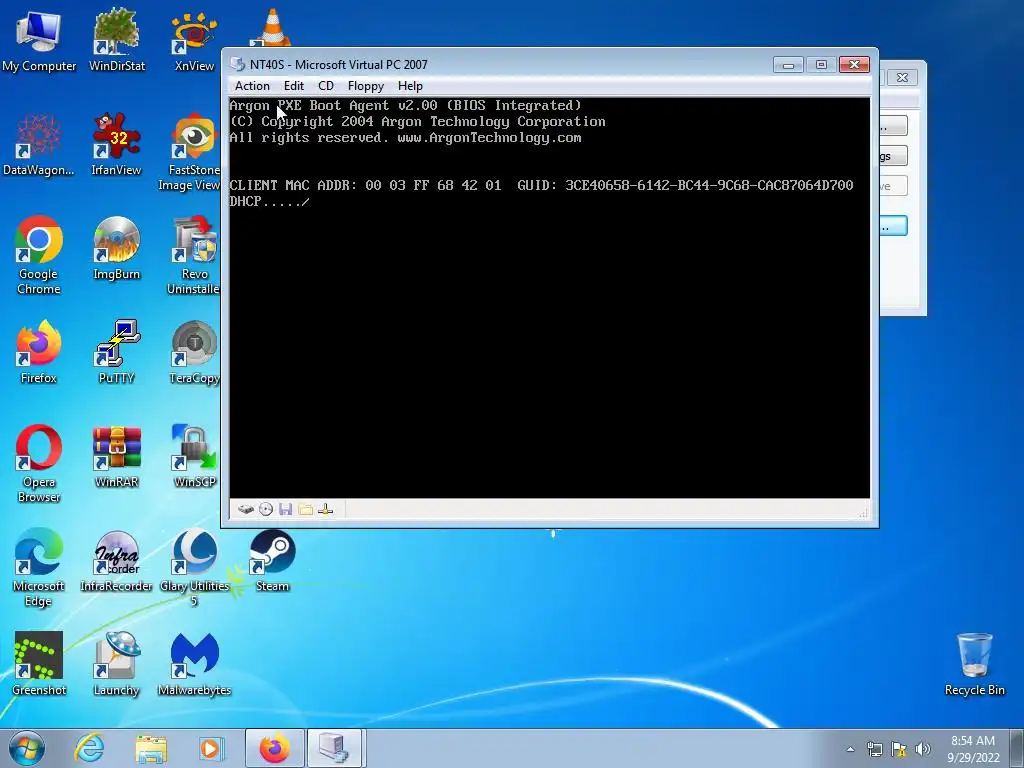Click the resize grip of the NT40S window
The height and width of the screenshot is (768, 1024).
[x=864, y=513]
